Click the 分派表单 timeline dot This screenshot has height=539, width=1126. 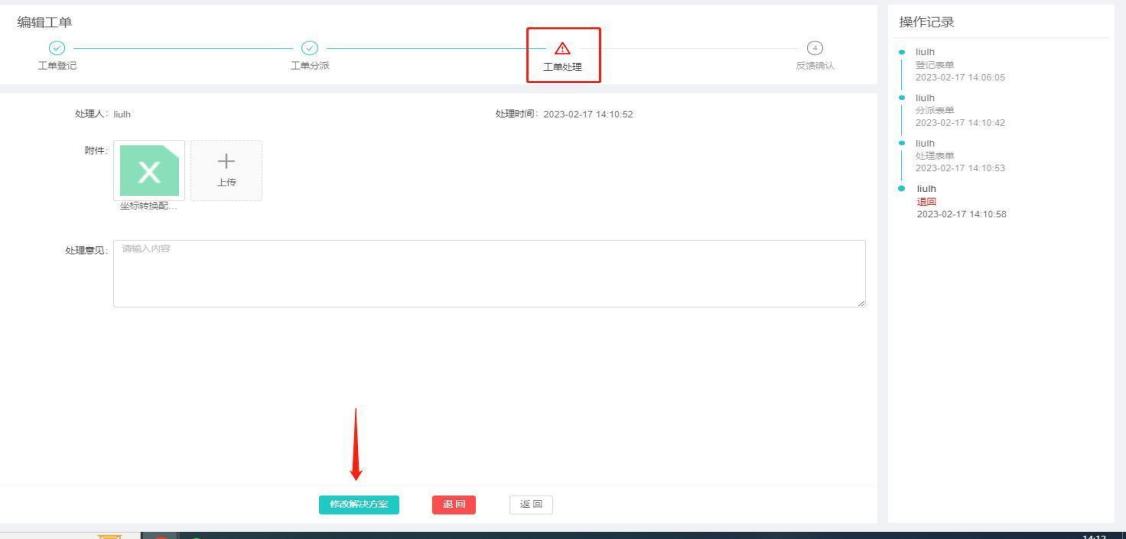coord(902,97)
